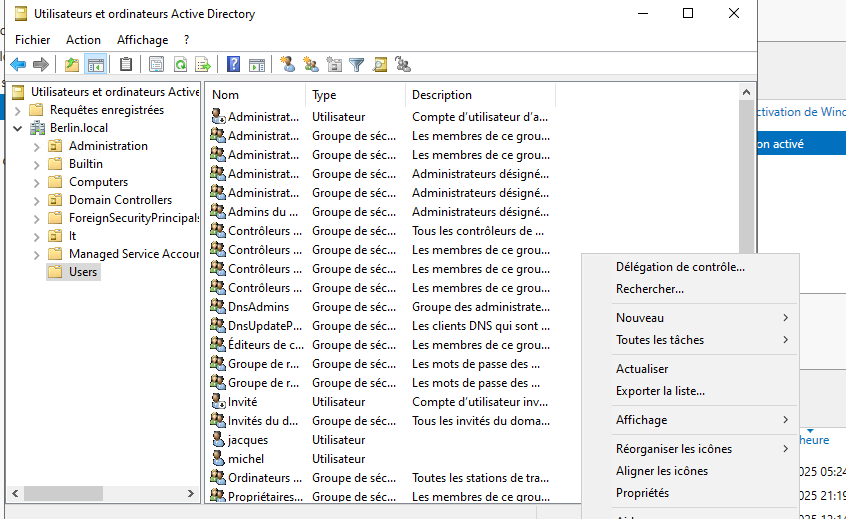Toggle the action pane toolbar icon

(x=257, y=65)
